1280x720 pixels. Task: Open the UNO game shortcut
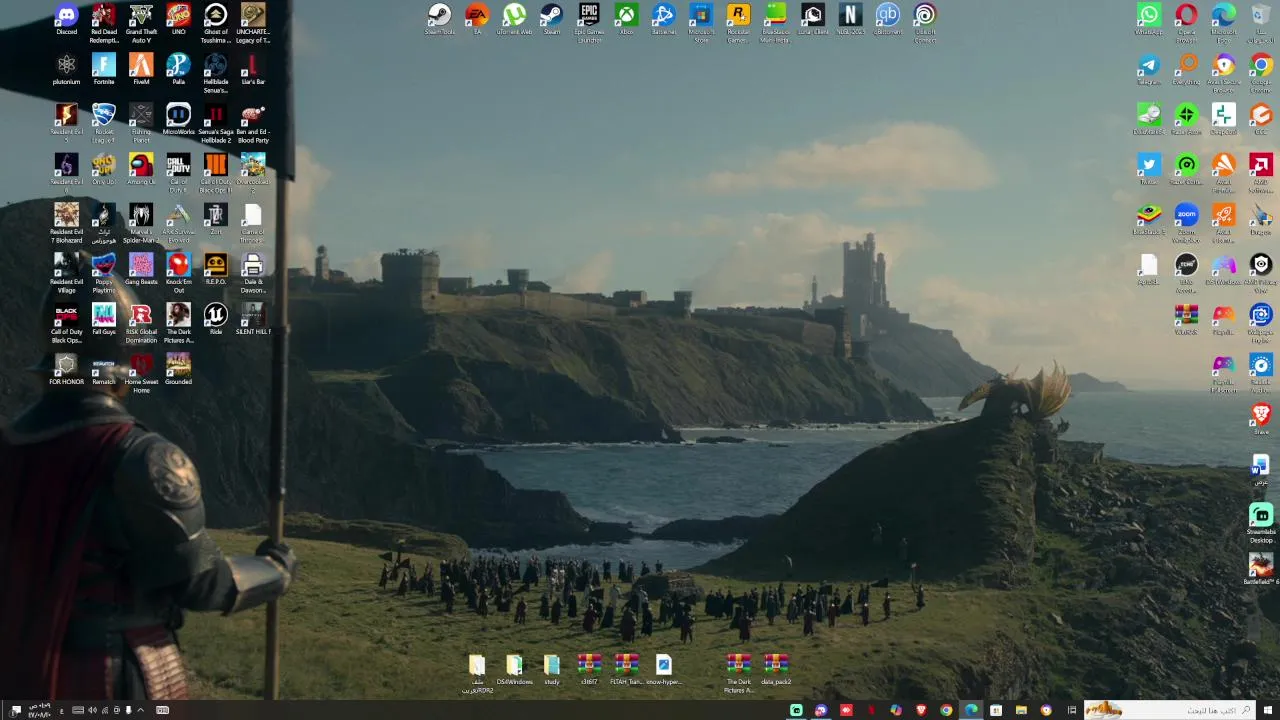click(178, 20)
